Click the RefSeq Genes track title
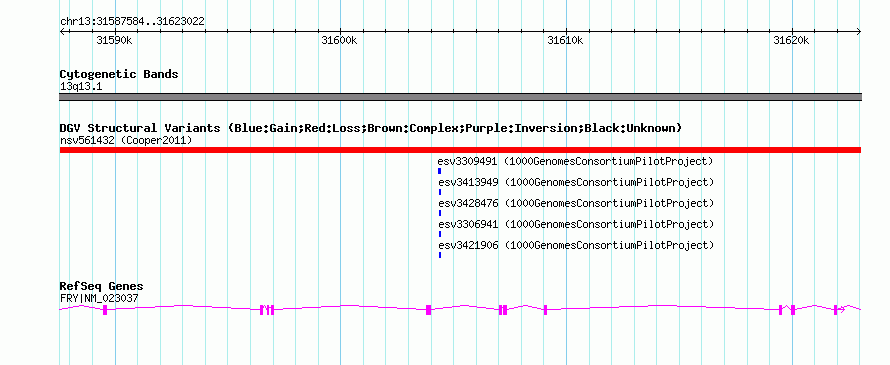 click(x=102, y=287)
